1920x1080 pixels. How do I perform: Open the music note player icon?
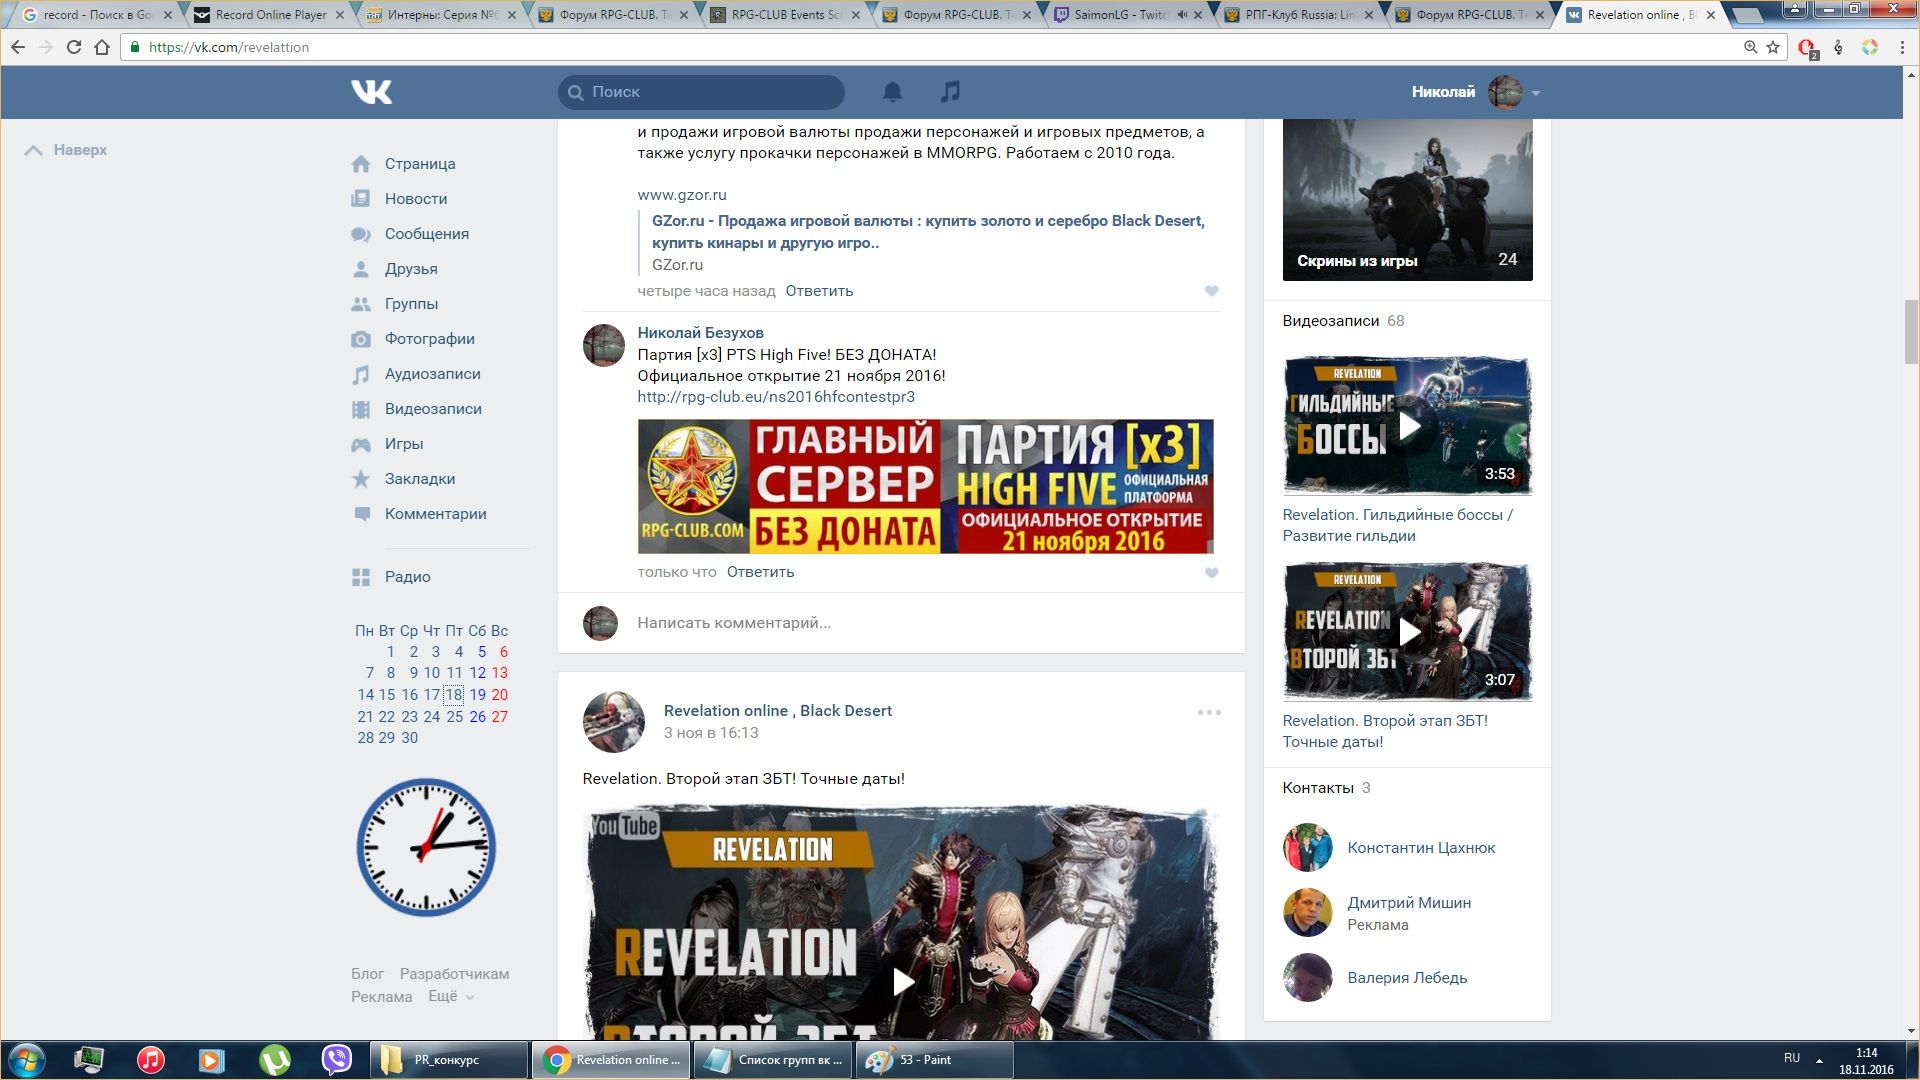950,92
